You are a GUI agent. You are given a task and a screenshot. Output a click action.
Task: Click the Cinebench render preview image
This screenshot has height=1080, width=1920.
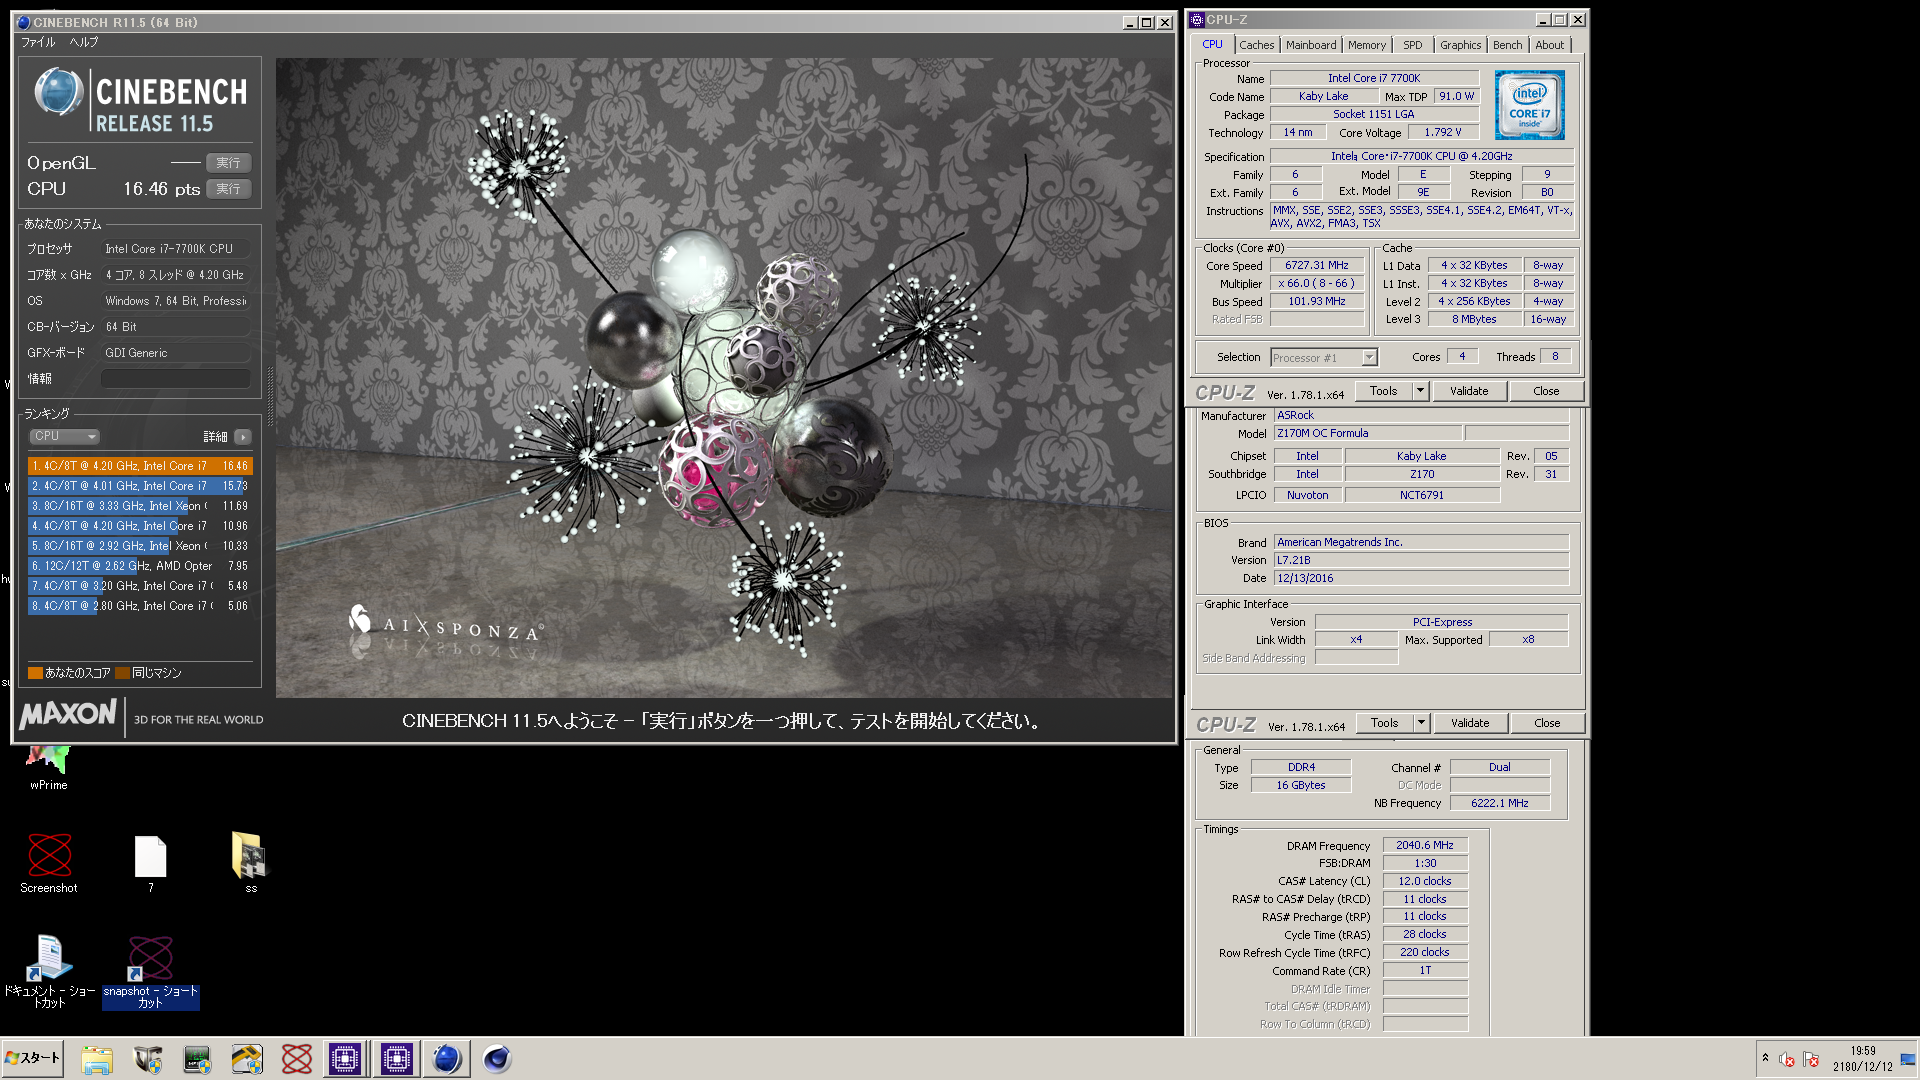(x=724, y=377)
